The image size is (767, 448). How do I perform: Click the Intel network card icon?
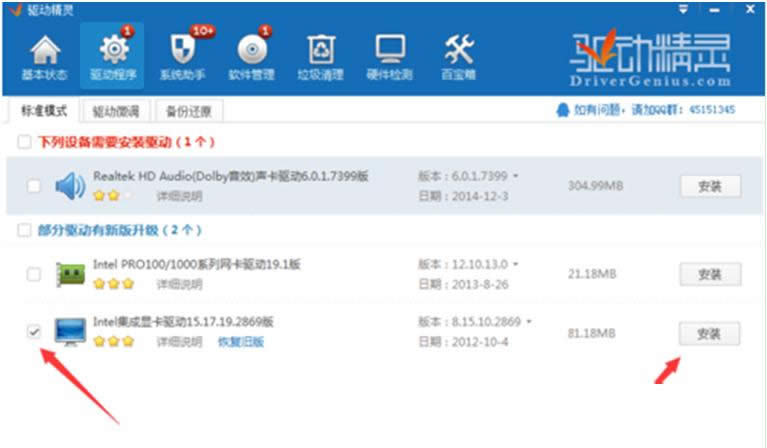(x=70, y=274)
